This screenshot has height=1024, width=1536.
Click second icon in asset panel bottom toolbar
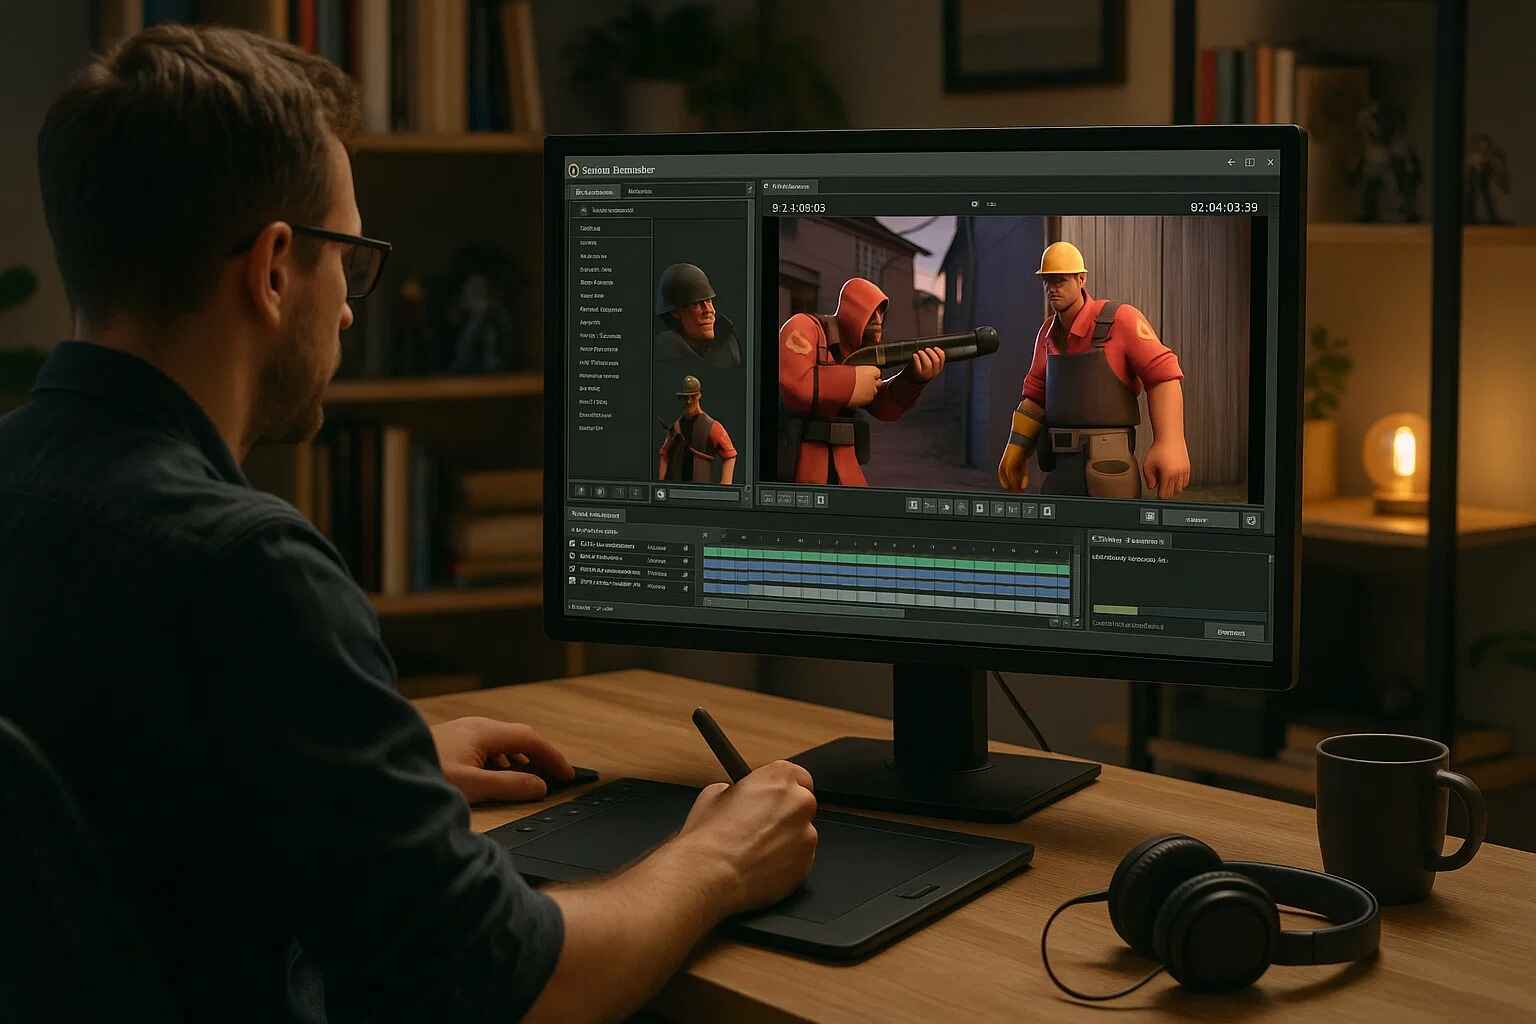click(600, 490)
